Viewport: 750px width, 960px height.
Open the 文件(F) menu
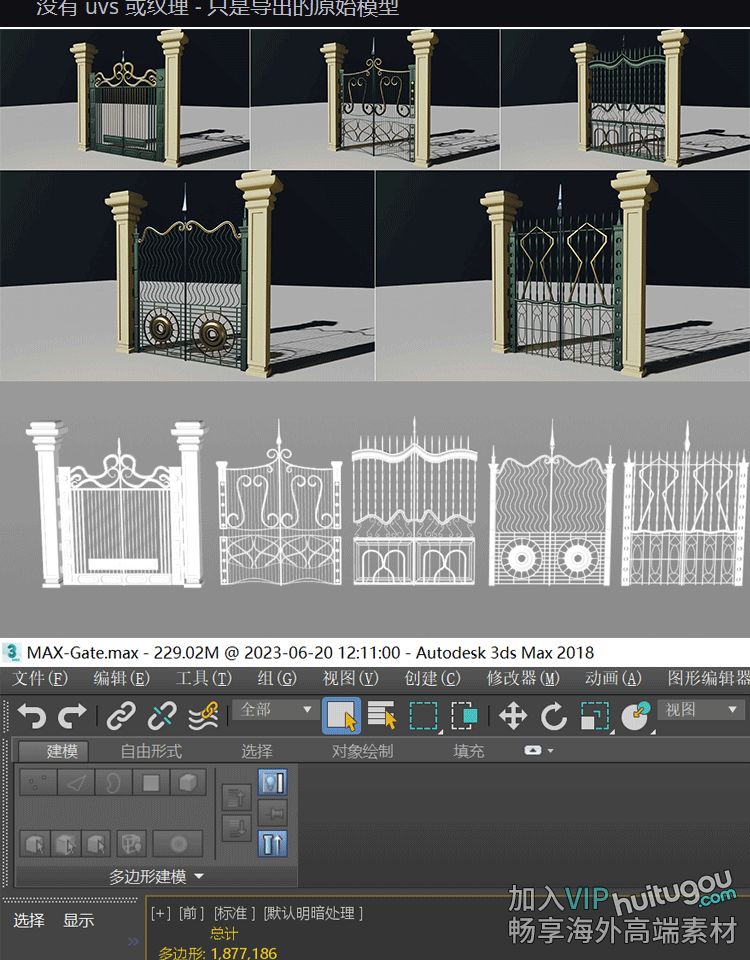[x=40, y=678]
